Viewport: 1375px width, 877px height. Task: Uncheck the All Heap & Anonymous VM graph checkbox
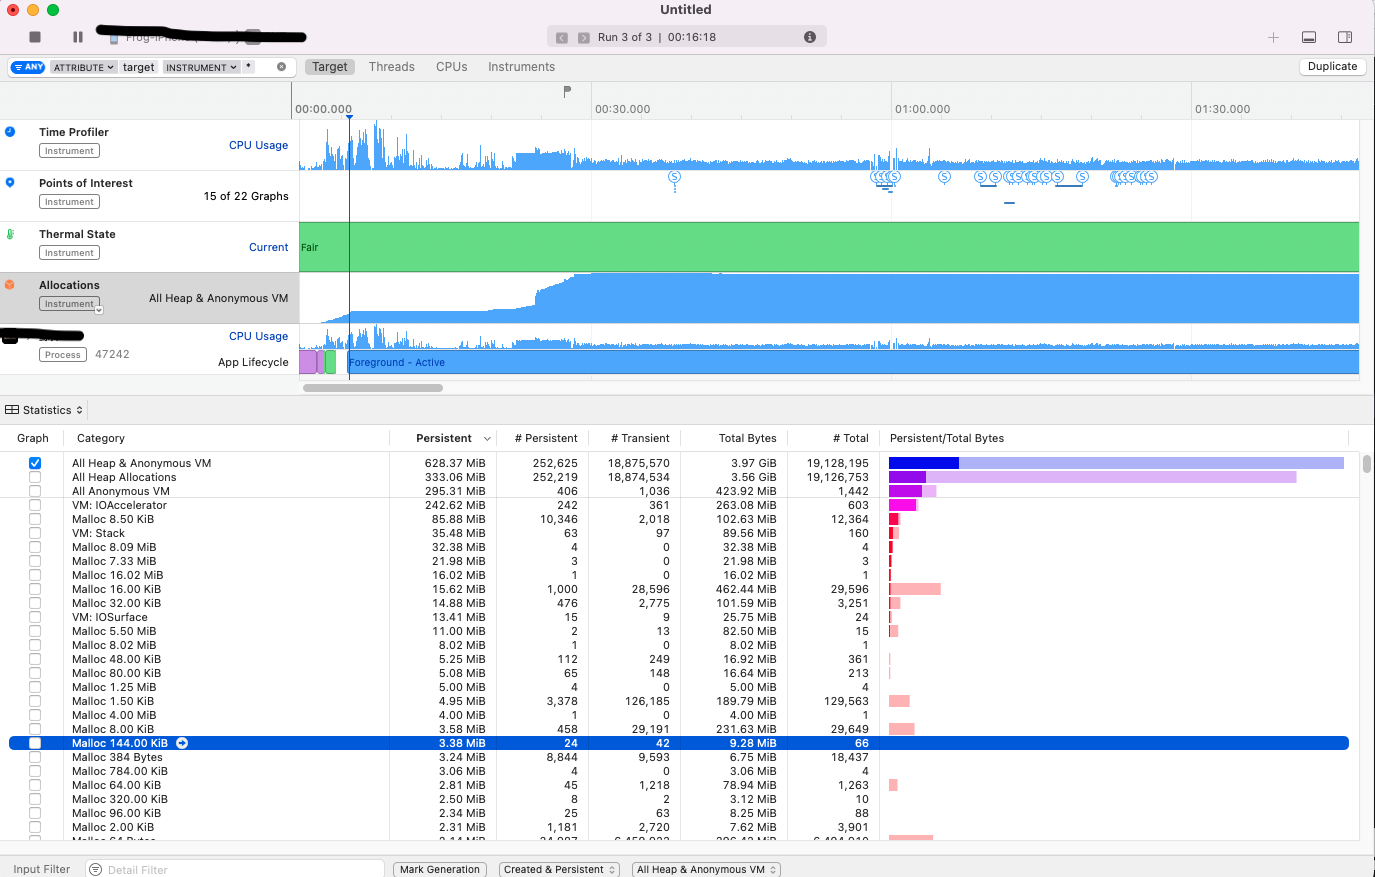tap(35, 463)
